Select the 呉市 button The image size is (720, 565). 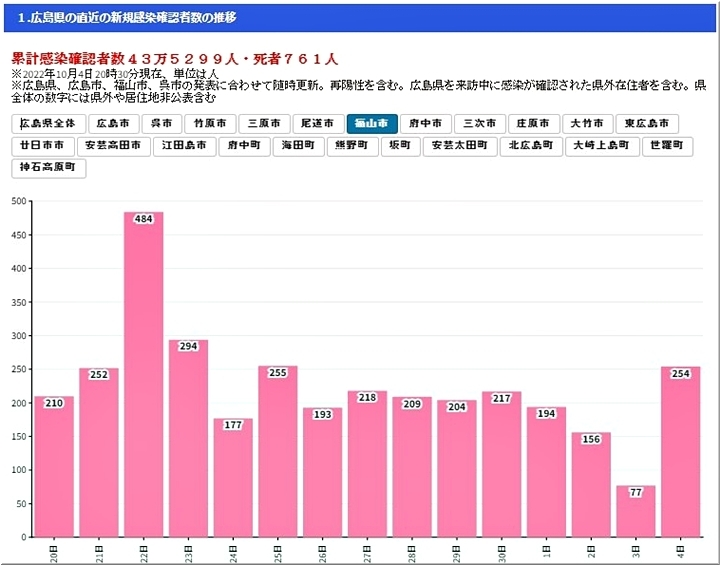coord(162,124)
